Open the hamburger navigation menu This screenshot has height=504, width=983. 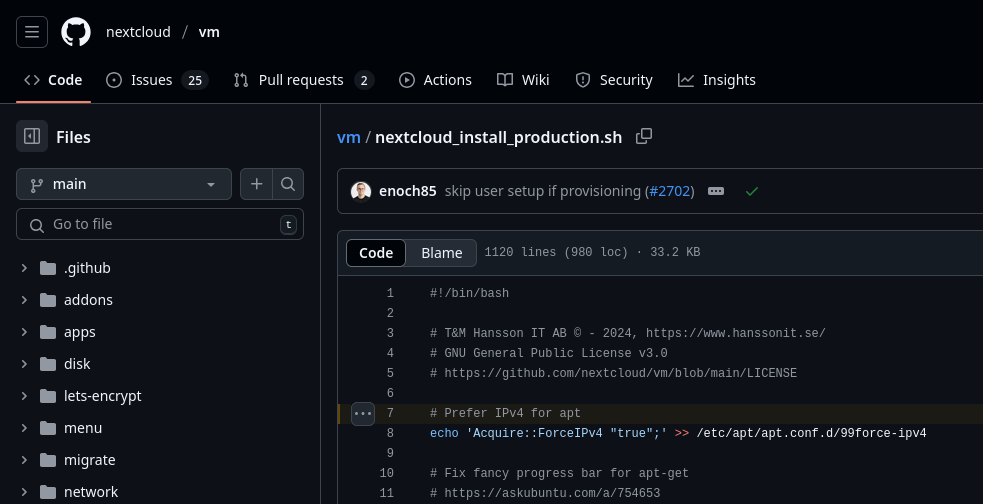coord(32,32)
